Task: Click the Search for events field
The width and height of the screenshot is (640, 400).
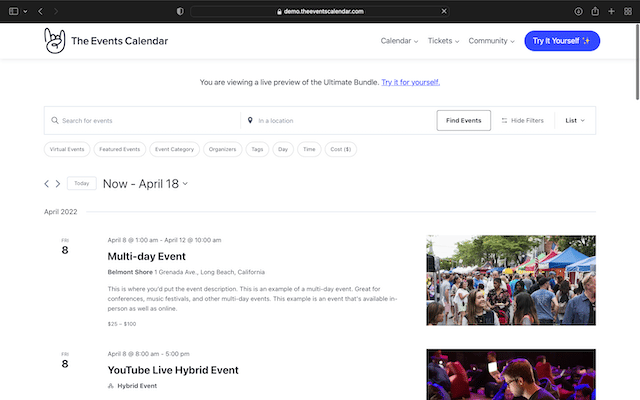Action: pos(145,120)
